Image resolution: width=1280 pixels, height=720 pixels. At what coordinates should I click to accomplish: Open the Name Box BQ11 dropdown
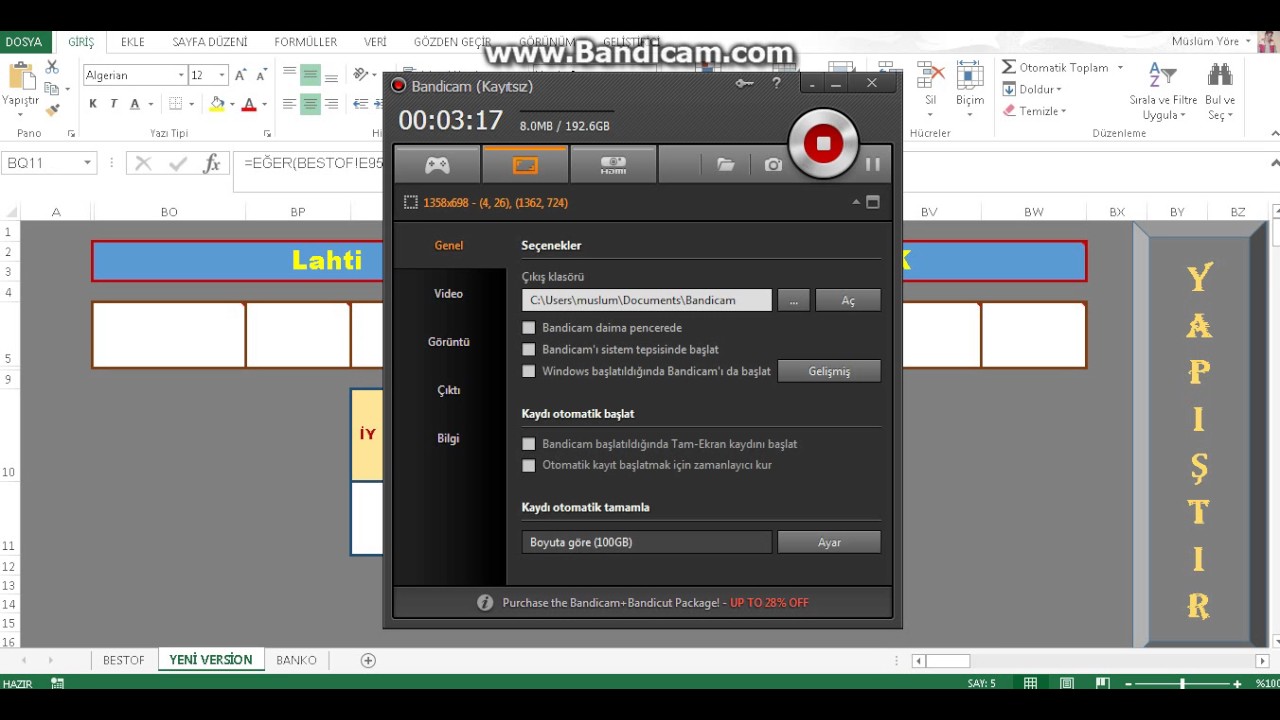click(x=87, y=163)
